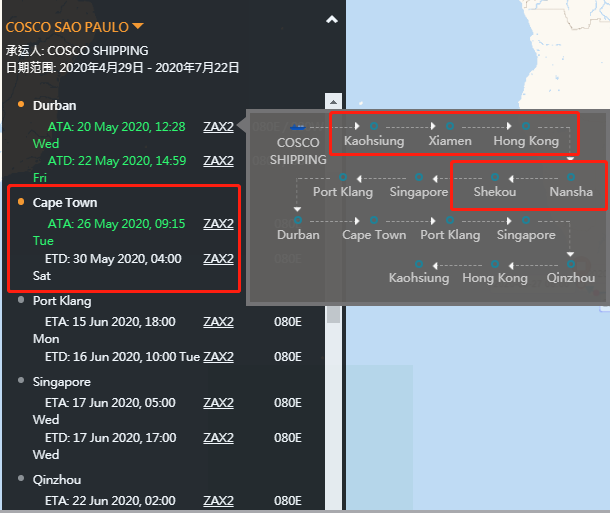
Task: Open ZAX2 link for Durban ATD
Action: pyautogui.click(x=218, y=161)
